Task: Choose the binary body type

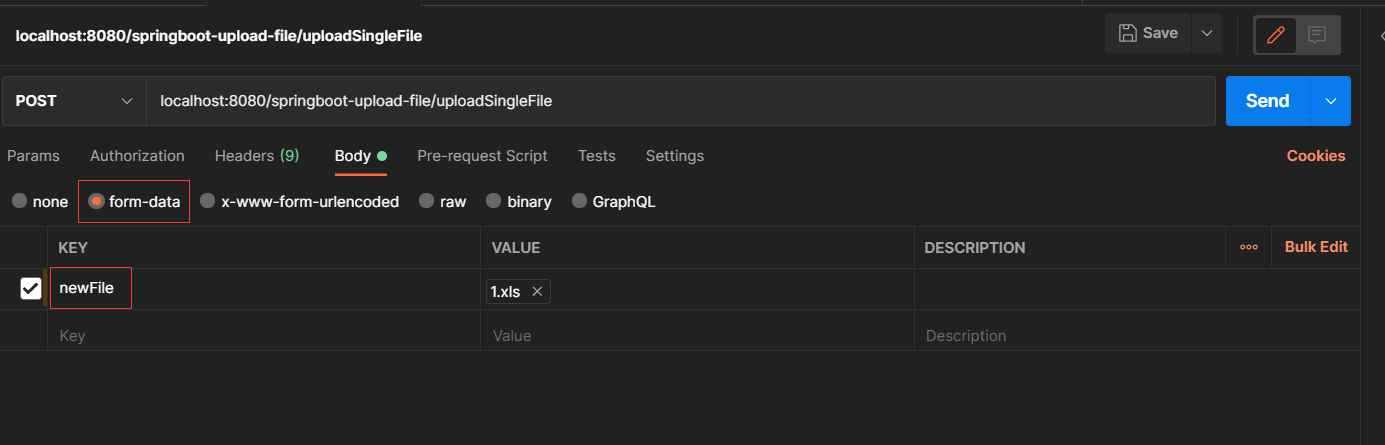Action: [494, 202]
